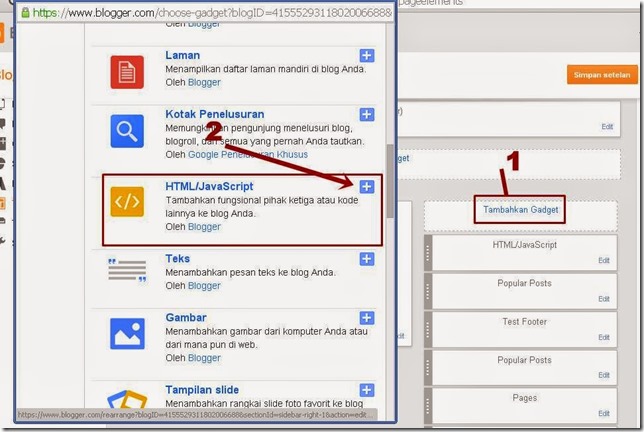The height and width of the screenshot is (432, 644).
Task: Add the Tampilan slide gadget plus icon
Action: (x=367, y=390)
